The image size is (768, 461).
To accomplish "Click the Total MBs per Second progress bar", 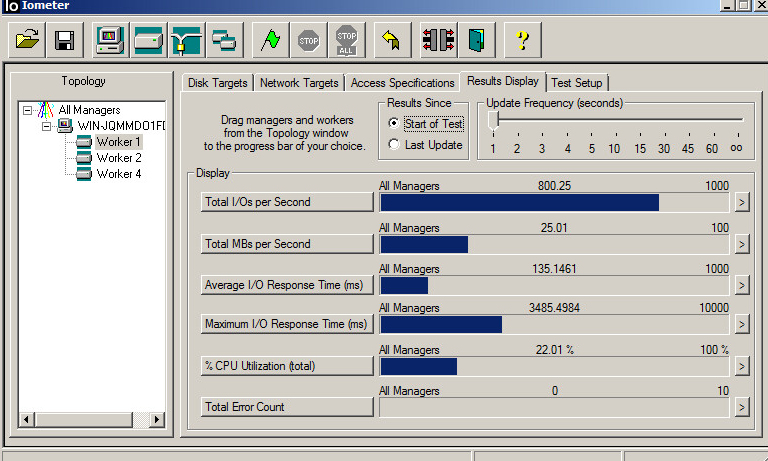I will (x=554, y=244).
